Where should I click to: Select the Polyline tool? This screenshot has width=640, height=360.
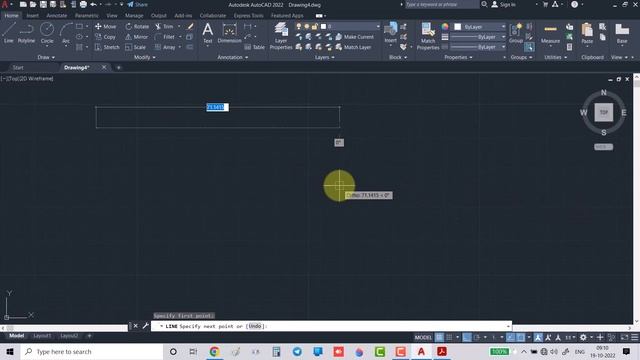pos(26,33)
